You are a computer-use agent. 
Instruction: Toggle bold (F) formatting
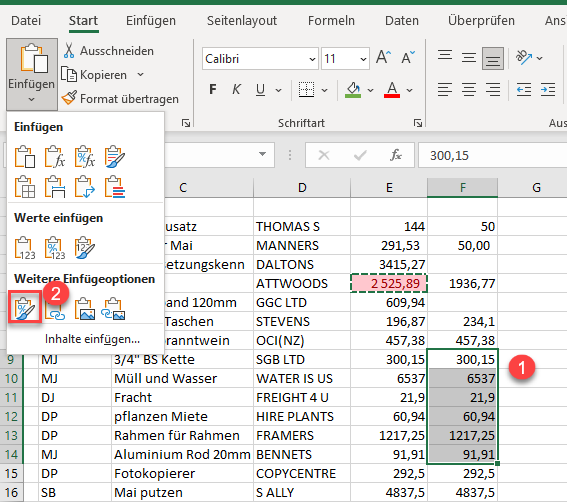(x=213, y=89)
